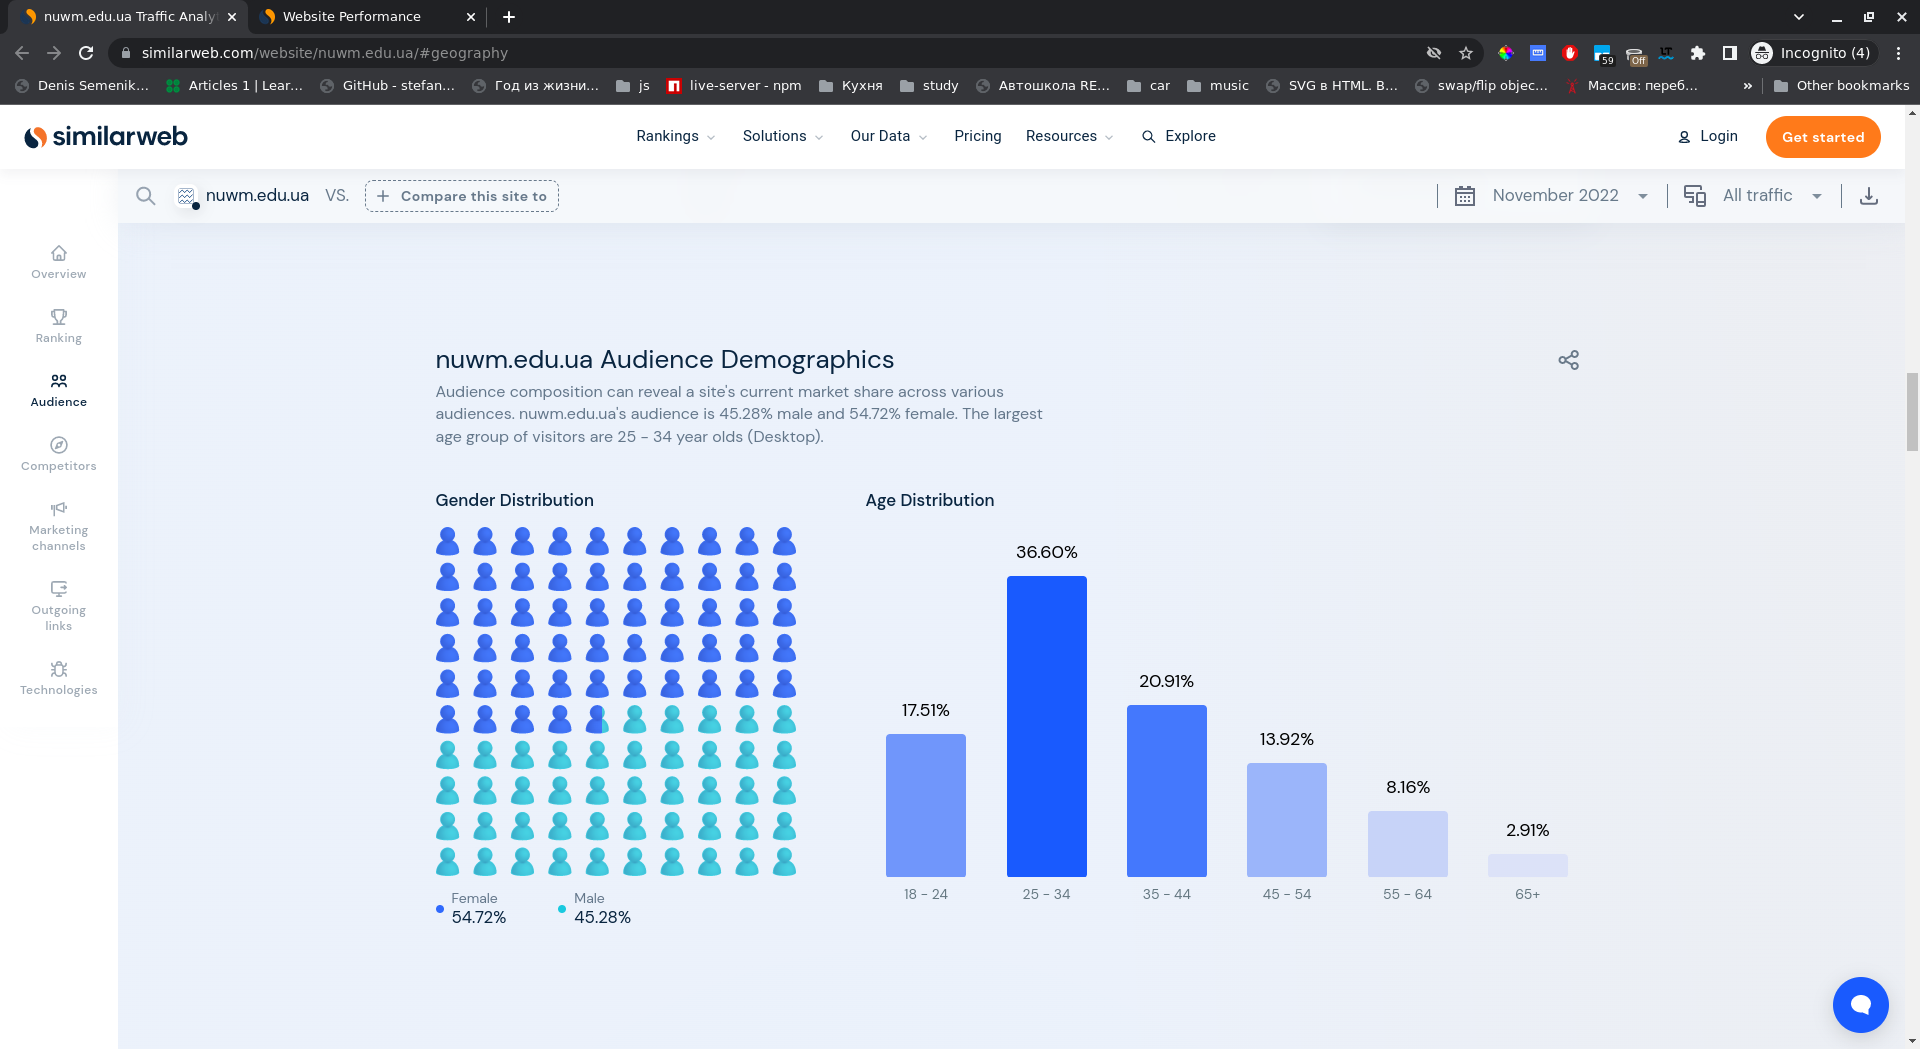This screenshot has width=1920, height=1049.
Task: Open Technologies in the sidebar
Action: [x=58, y=678]
